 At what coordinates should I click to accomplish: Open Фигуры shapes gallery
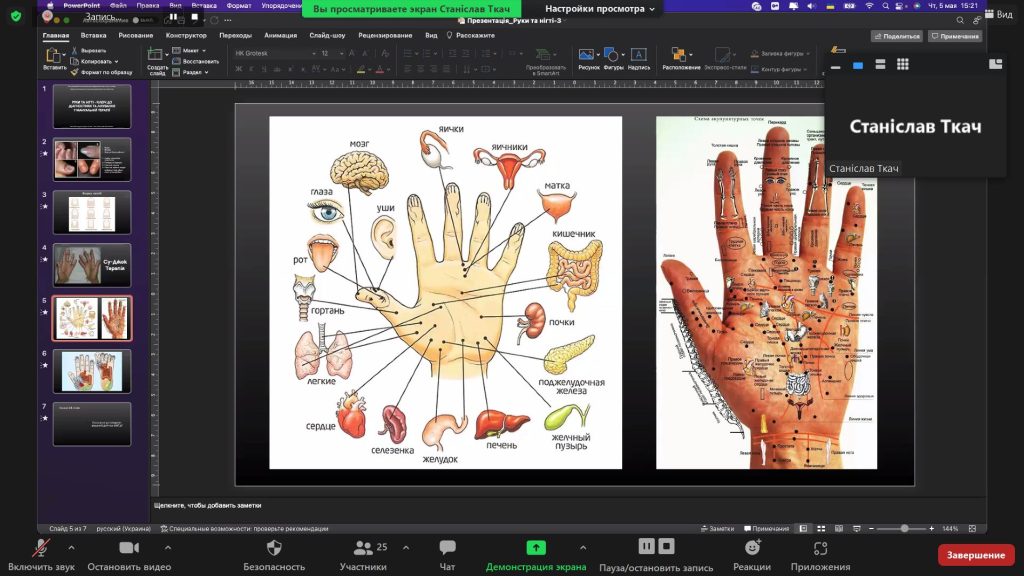(613, 59)
